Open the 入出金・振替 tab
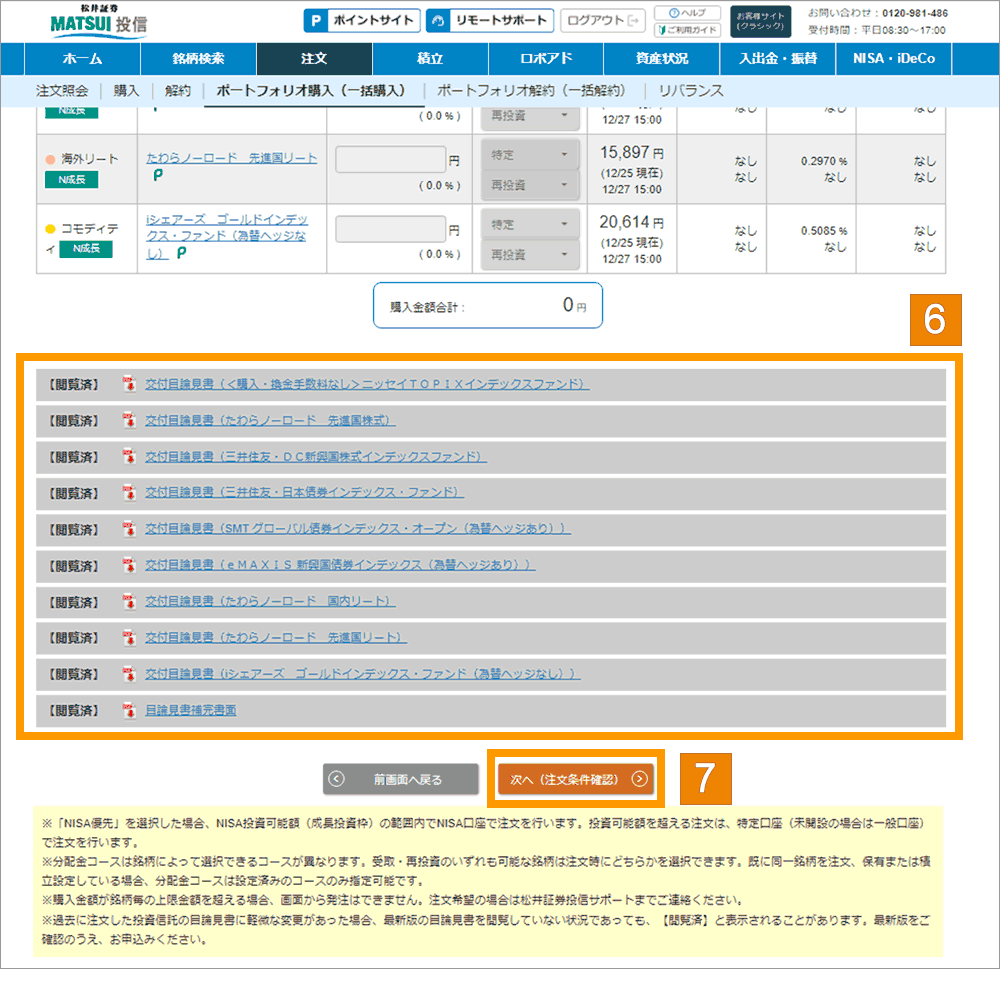1000x1005 pixels. coord(778,59)
